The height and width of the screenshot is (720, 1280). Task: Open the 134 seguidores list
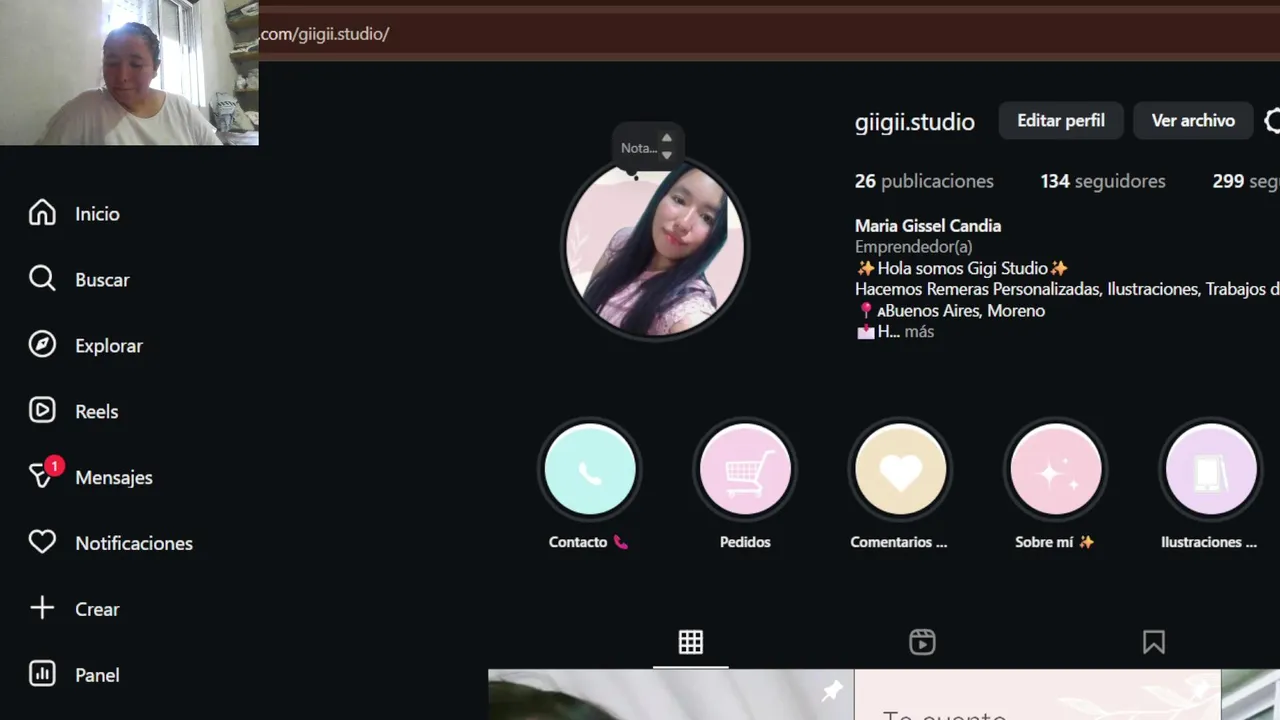pos(1103,181)
